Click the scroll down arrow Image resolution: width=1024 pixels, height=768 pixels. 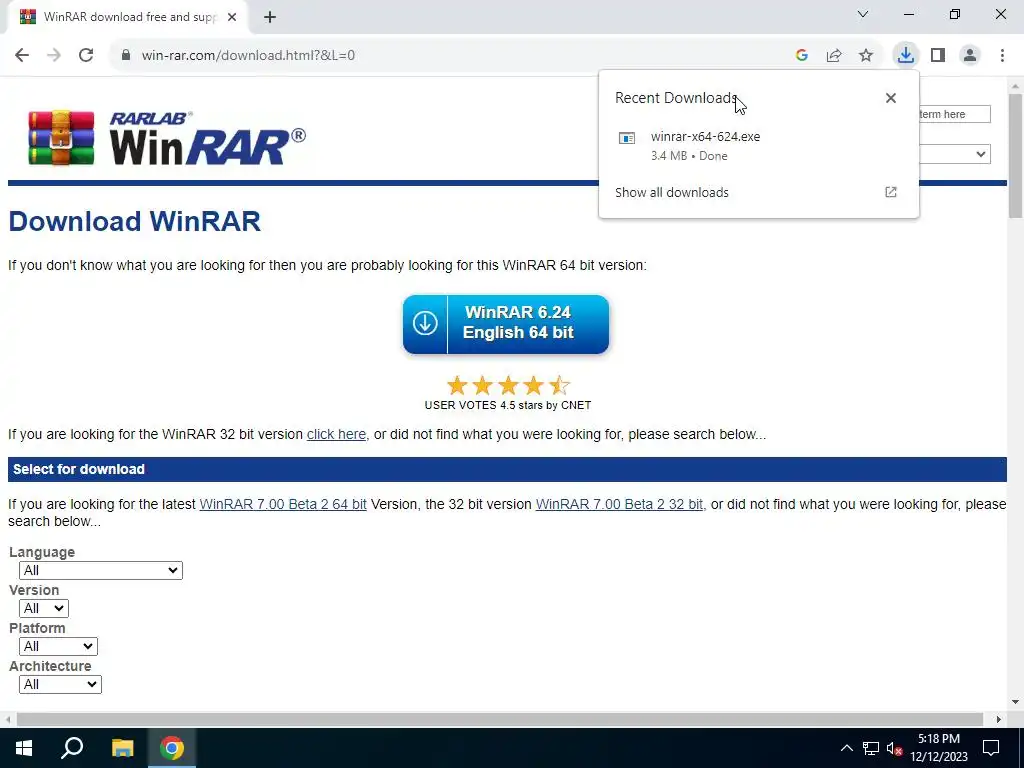[1015, 702]
